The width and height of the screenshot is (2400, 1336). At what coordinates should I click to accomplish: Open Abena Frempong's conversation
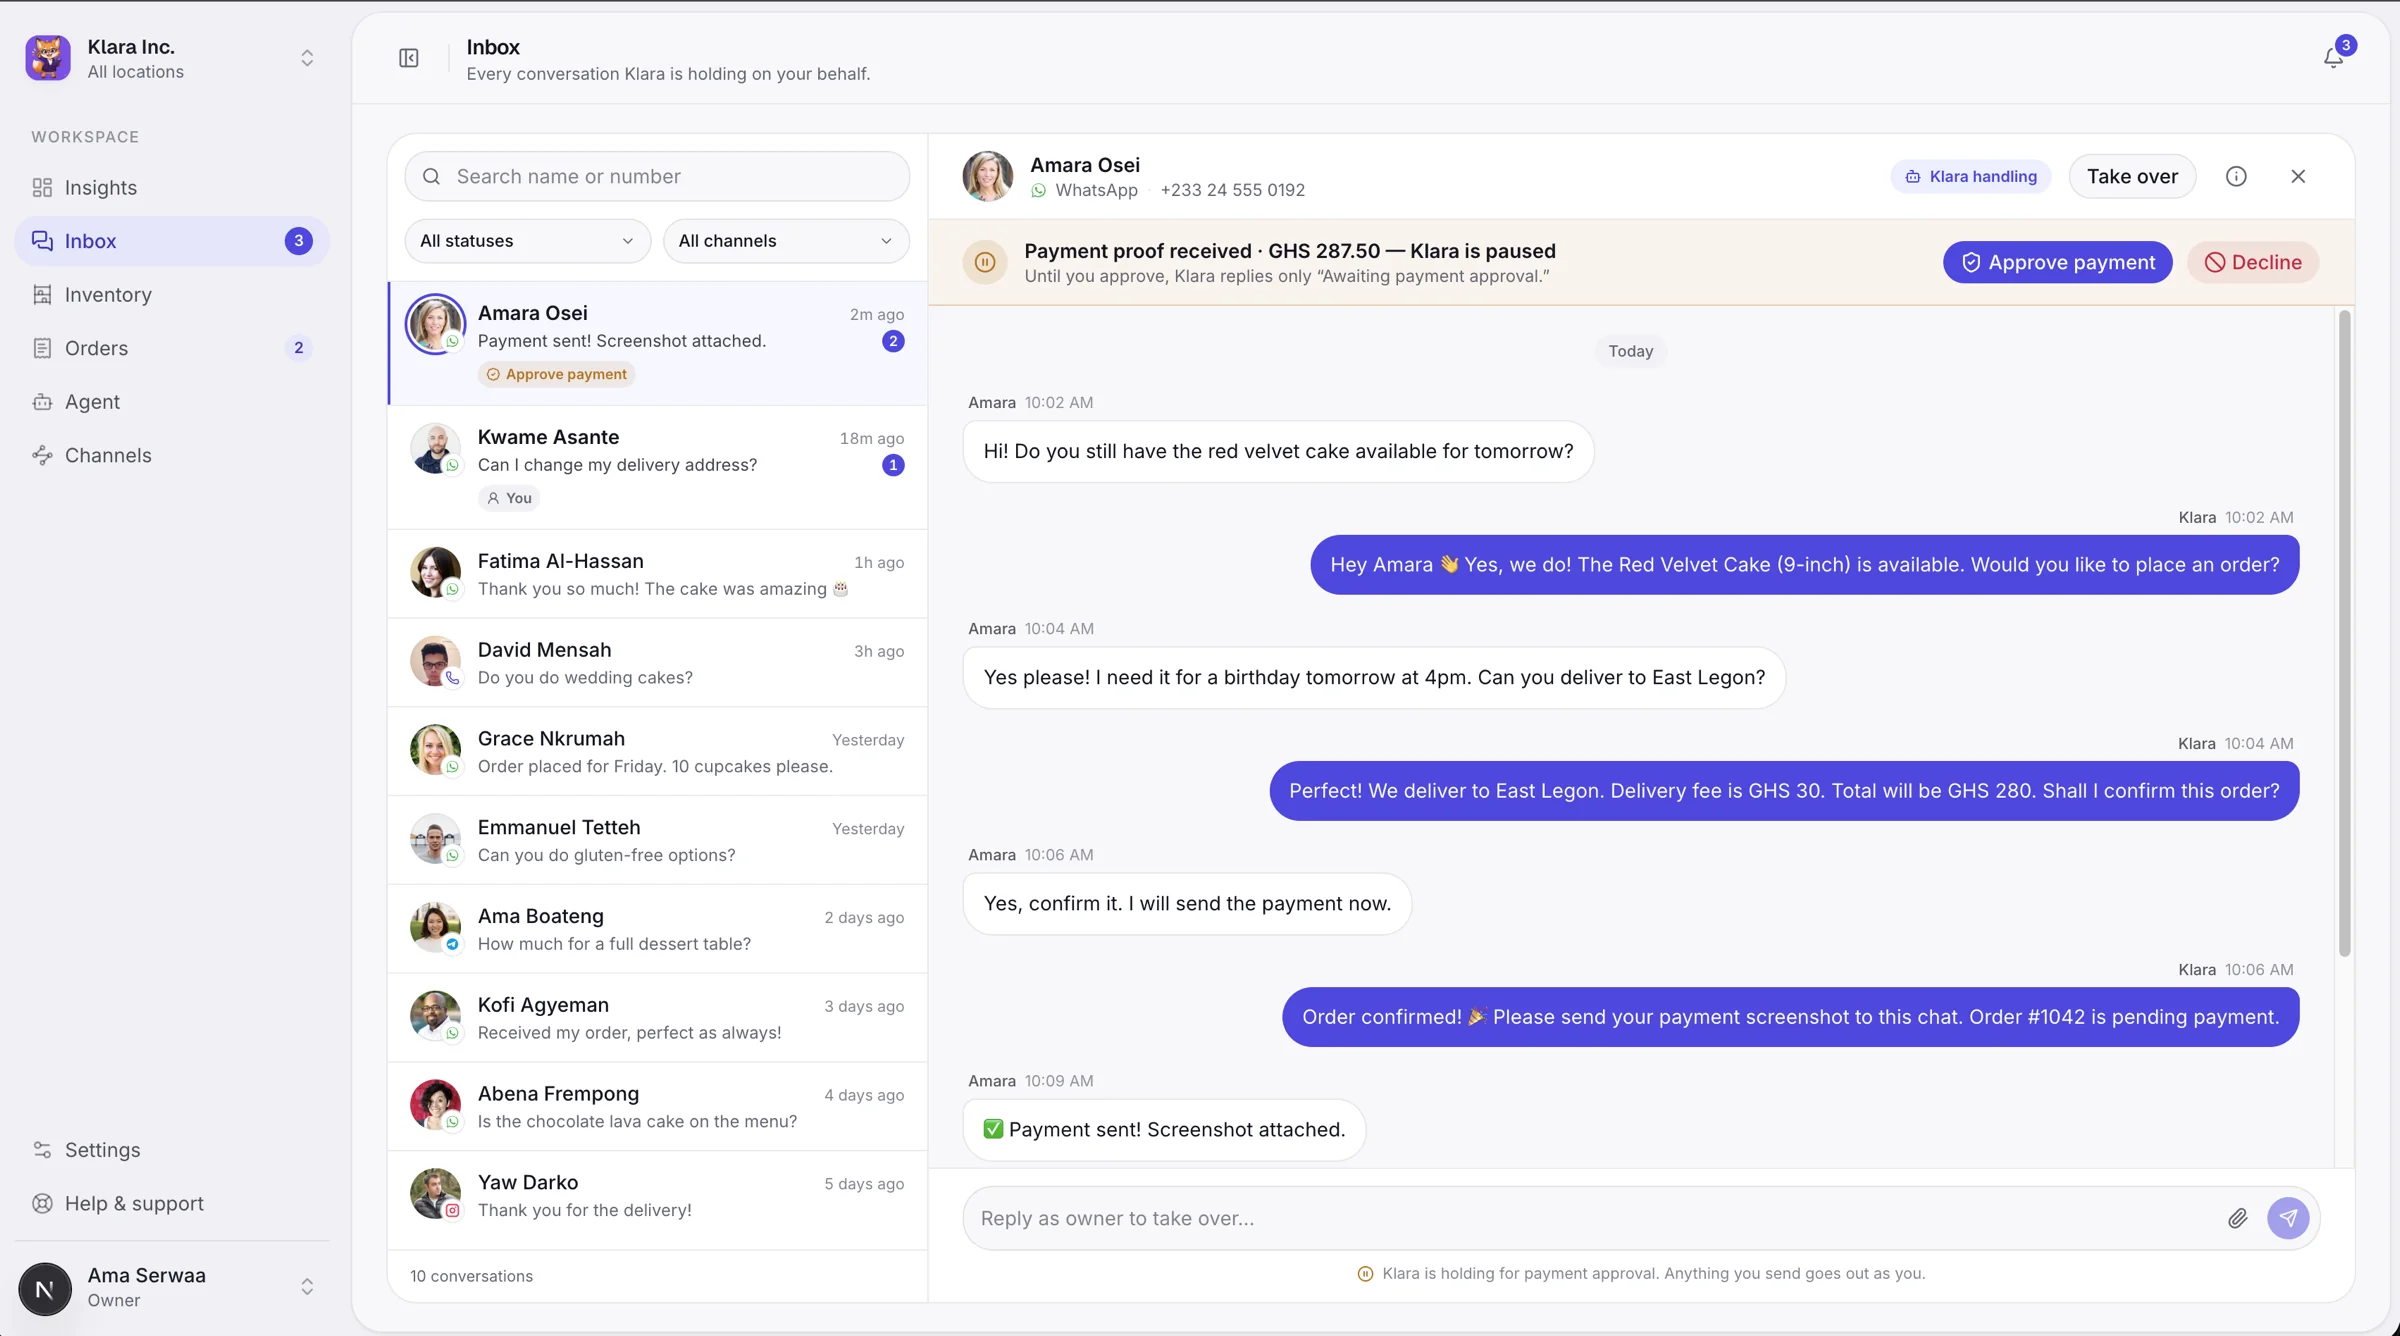pos(657,1107)
